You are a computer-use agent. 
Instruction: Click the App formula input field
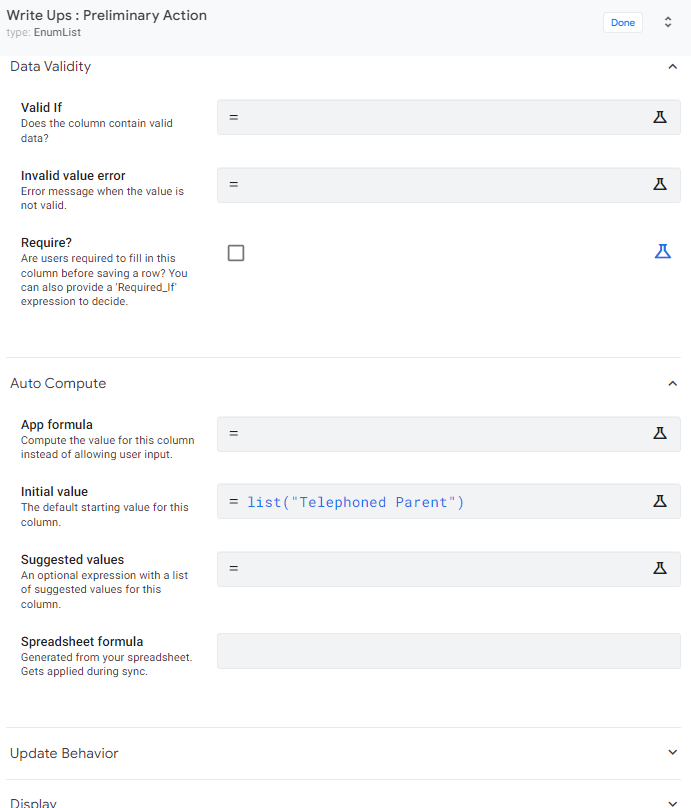[448, 434]
